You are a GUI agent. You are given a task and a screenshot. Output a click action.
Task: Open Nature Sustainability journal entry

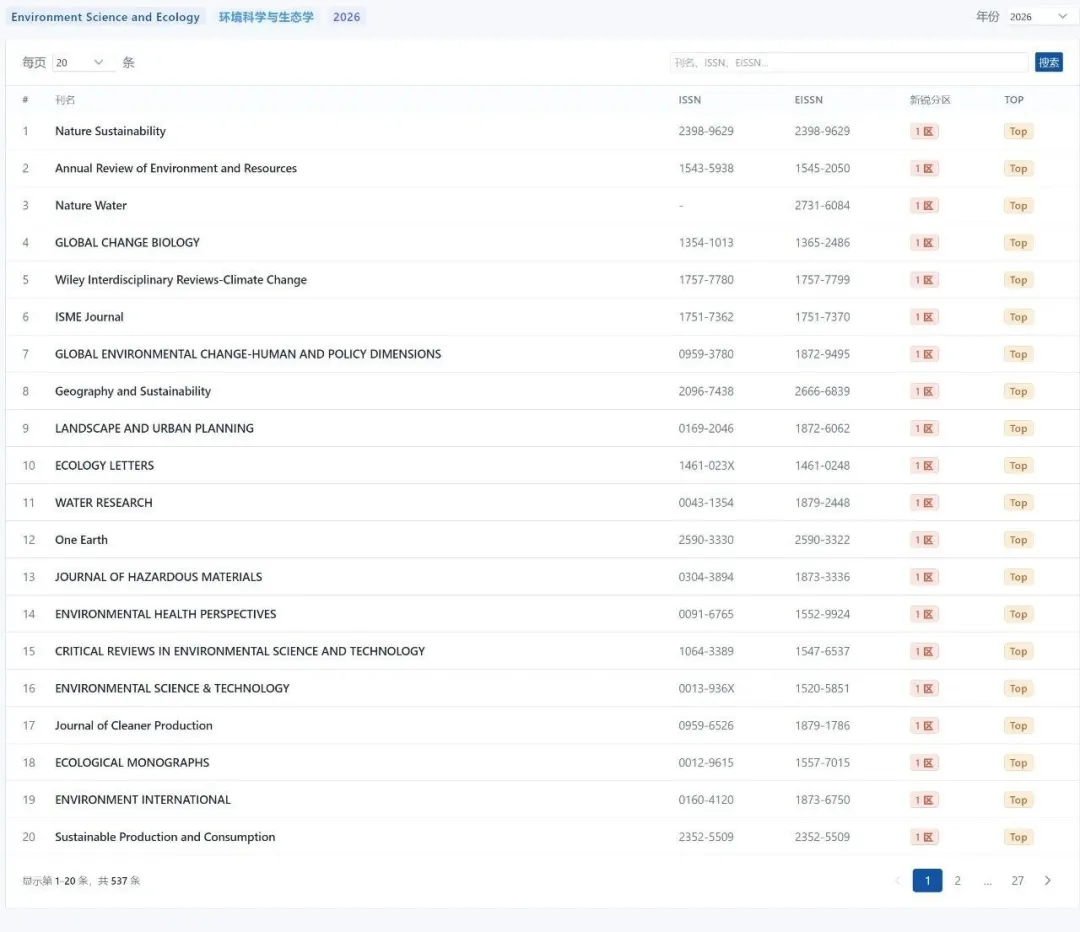pos(110,131)
